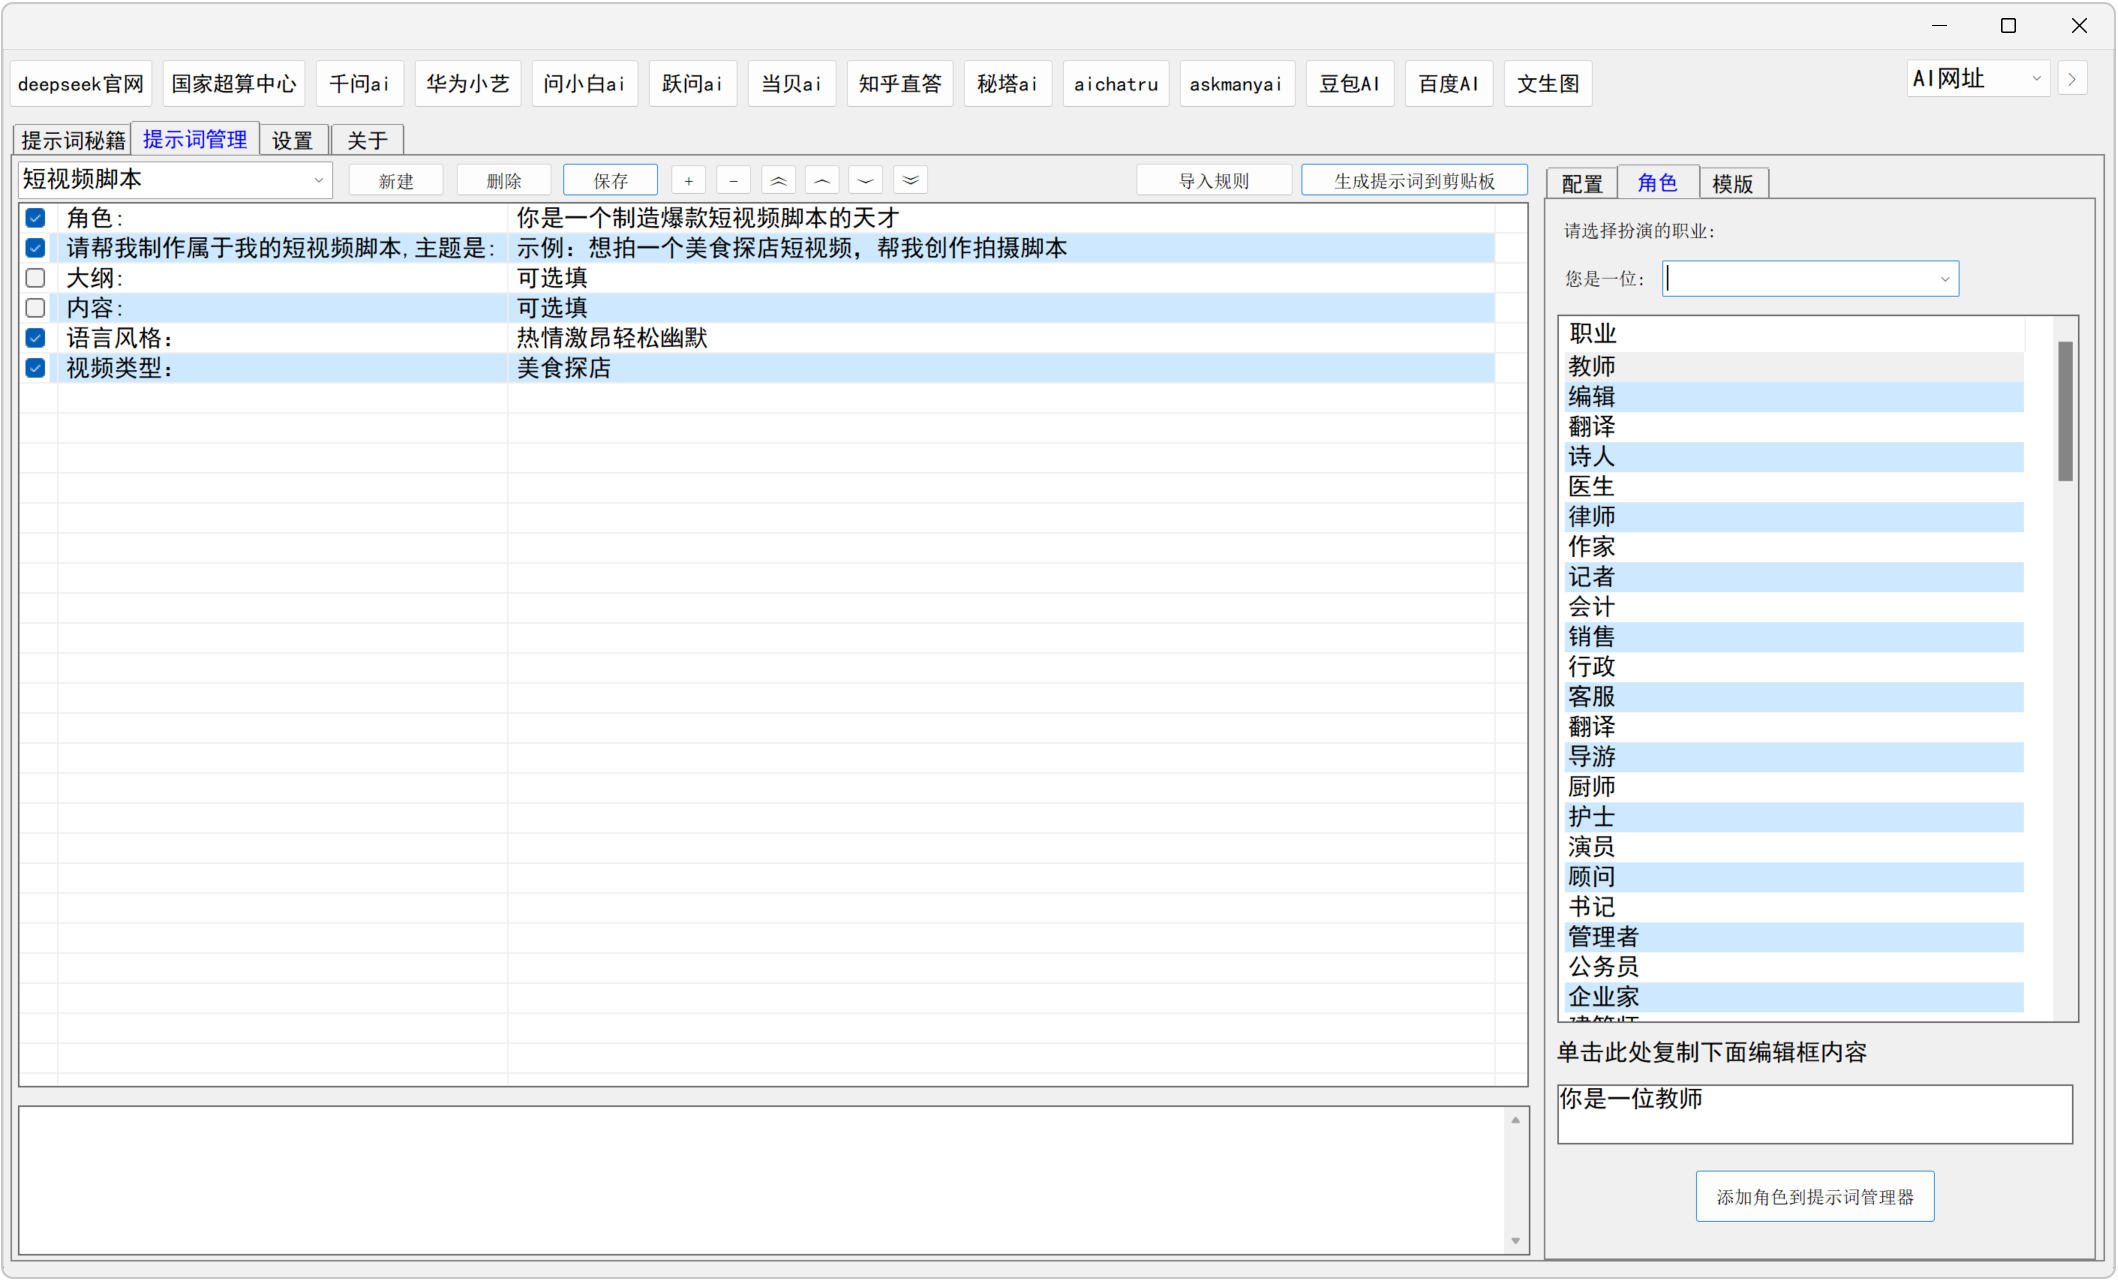Image resolution: width=2118 pixels, height=1281 pixels.
Task: Open the 华为小艺 shortcut
Action: coord(468,84)
